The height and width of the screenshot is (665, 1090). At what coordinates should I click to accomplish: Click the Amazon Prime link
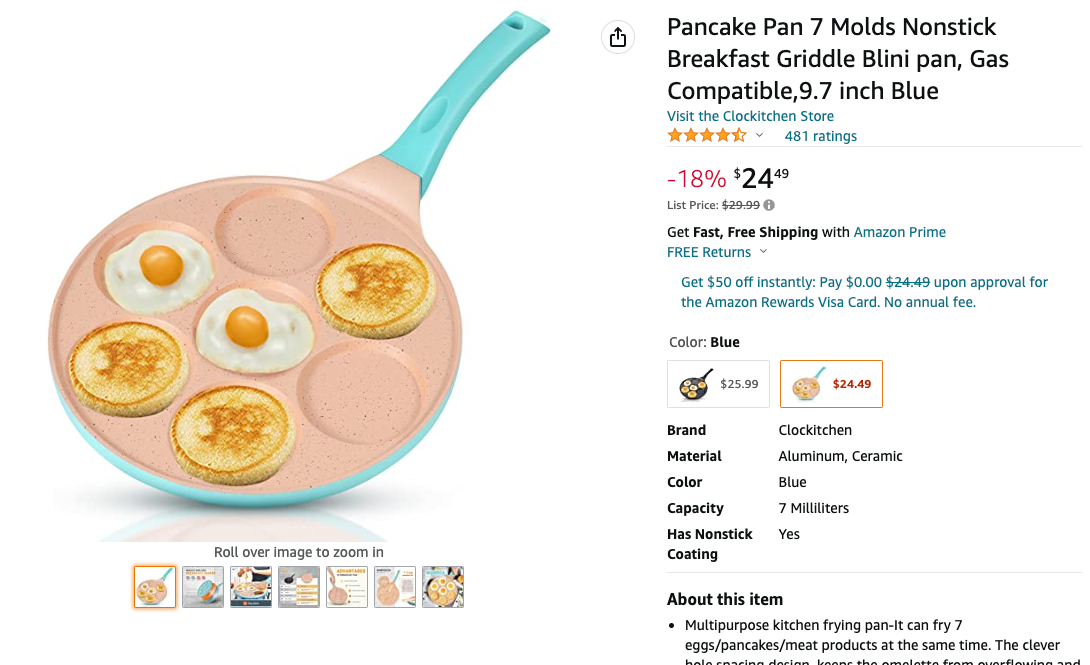(899, 231)
